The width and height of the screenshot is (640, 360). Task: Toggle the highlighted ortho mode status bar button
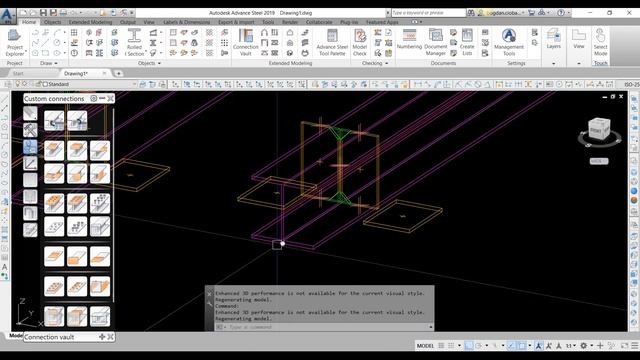(x=469, y=346)
